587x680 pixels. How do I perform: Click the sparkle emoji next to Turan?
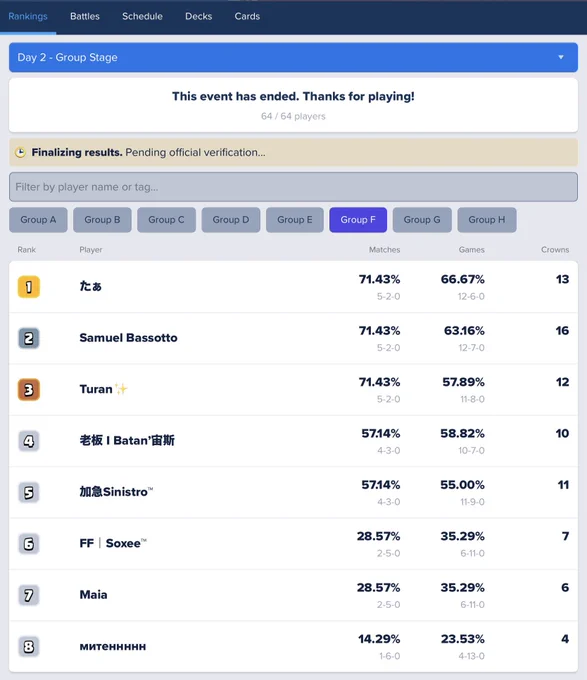pos(121,389)
